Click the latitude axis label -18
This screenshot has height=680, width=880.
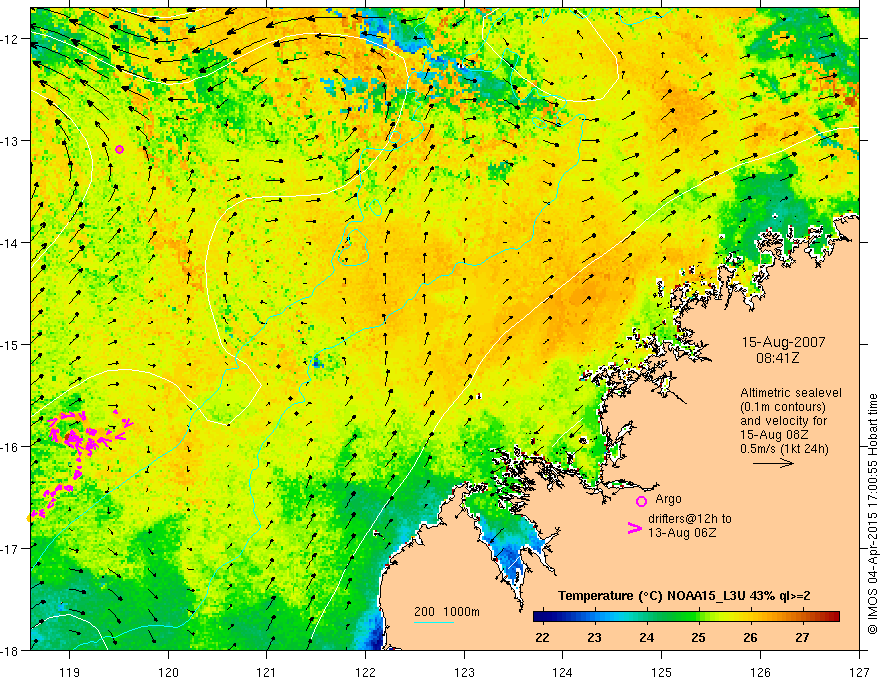click(11, 650)
